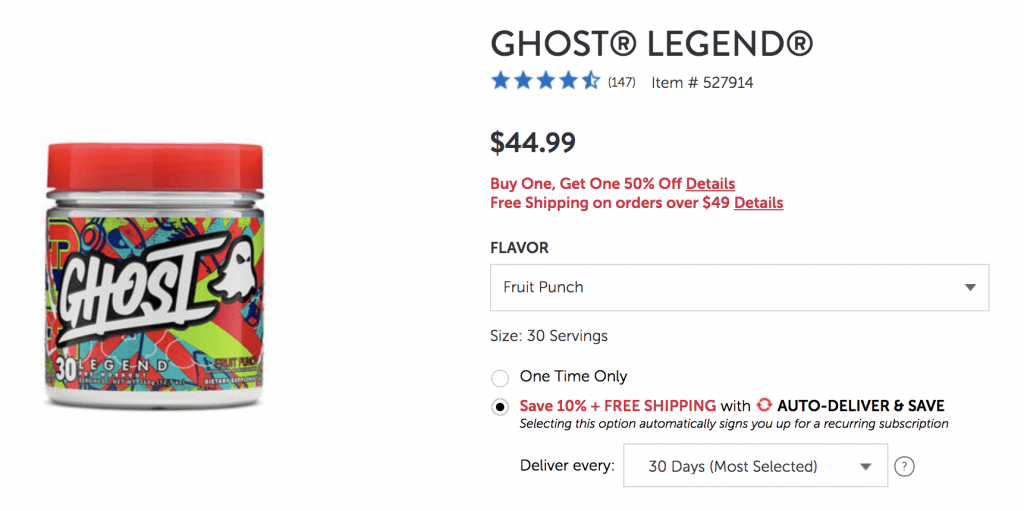Click the Deliver every dropdown arrow
The height and width of the screenshot is (511, 1024).
[x=866, y=467]
